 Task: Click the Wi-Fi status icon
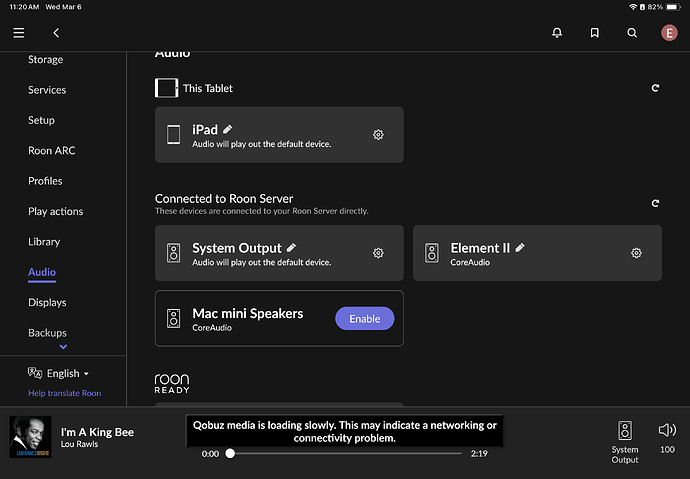pyautogui.click(x=633, y=7)
